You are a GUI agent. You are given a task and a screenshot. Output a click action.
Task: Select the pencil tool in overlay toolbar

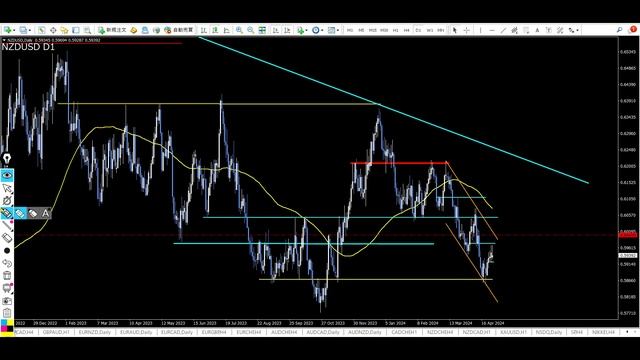(x=7, y=226)
